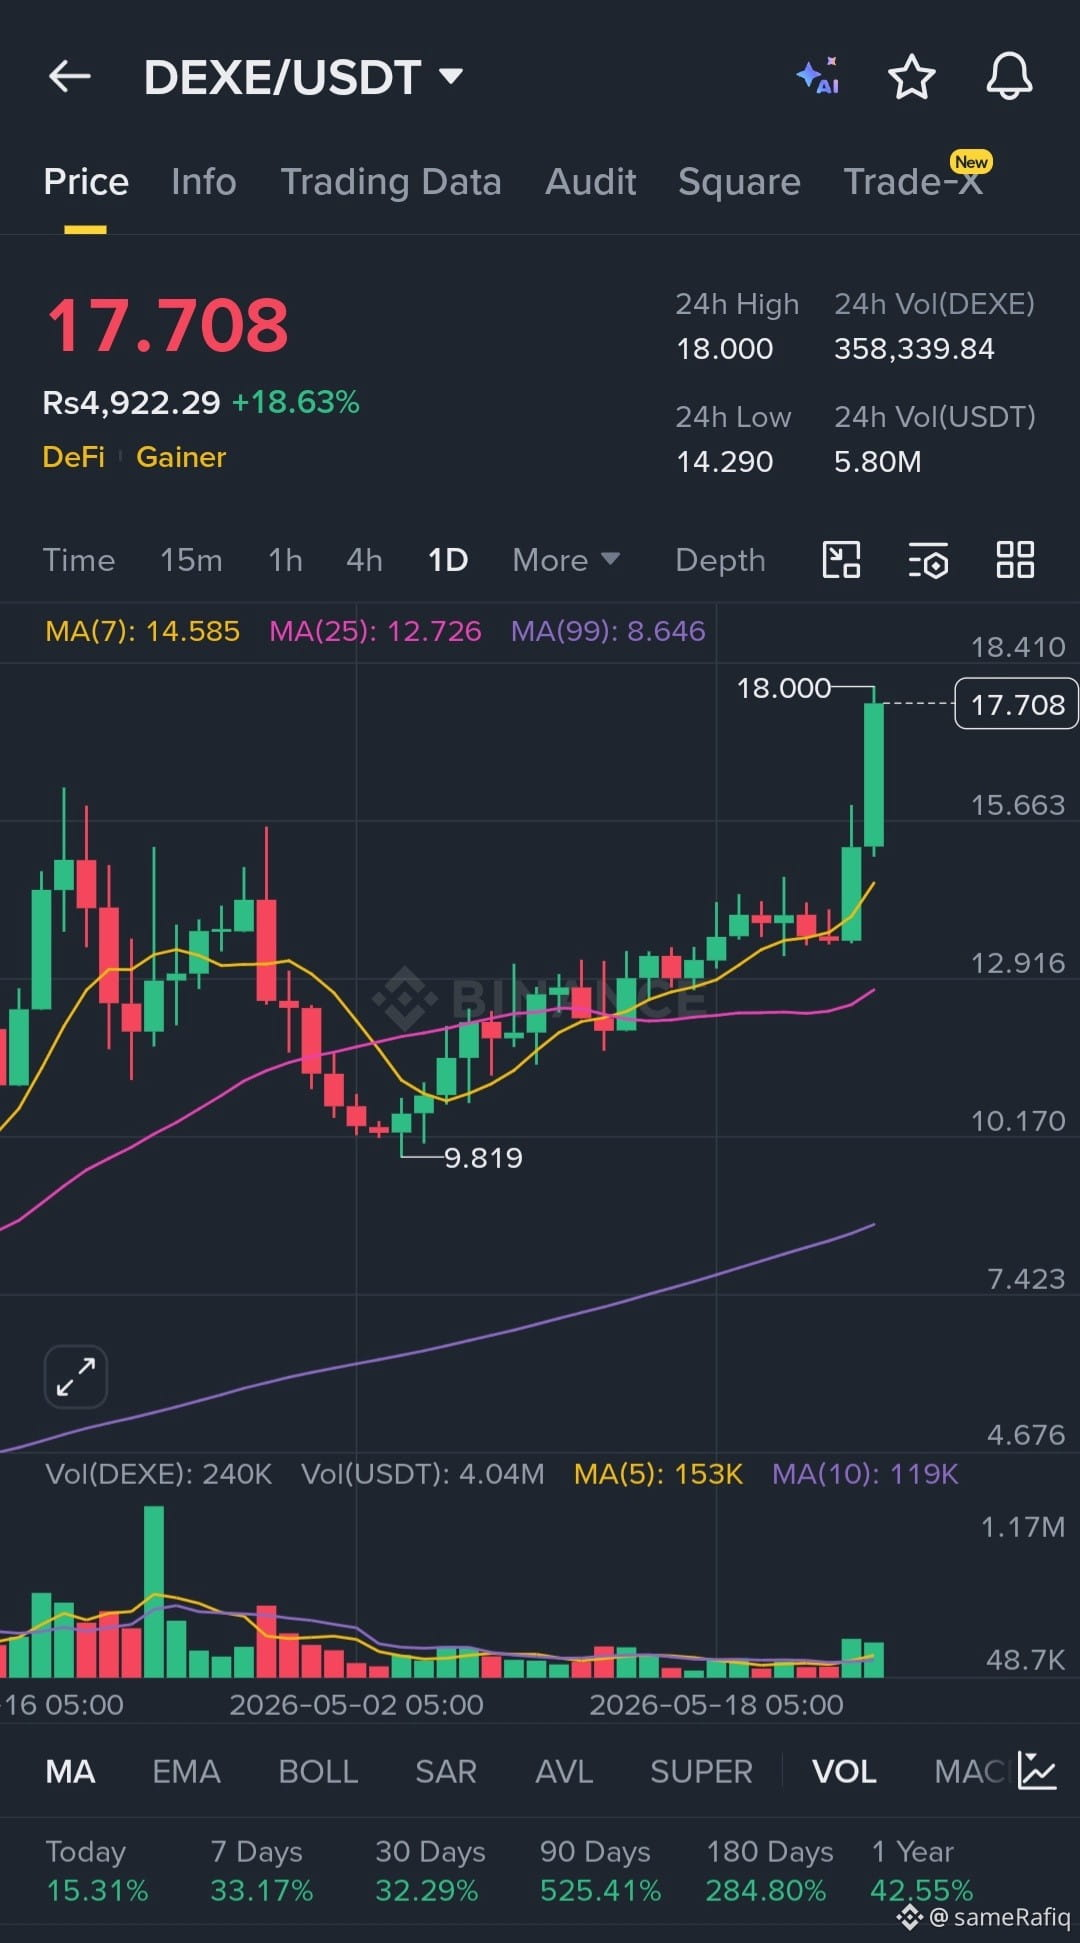Expand chart to fullscreen

(76, 1377)
